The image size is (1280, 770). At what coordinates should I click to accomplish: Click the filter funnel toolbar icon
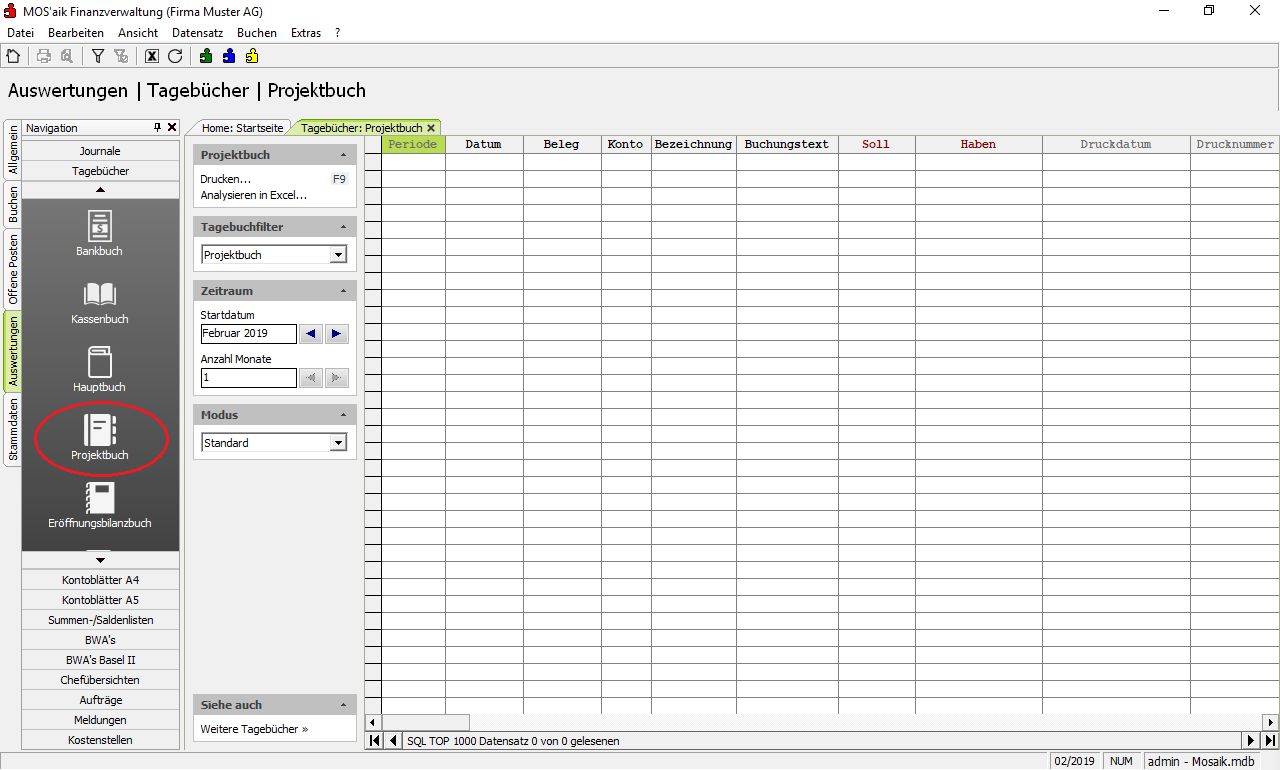pyautogui.click(x=98, y=57)
